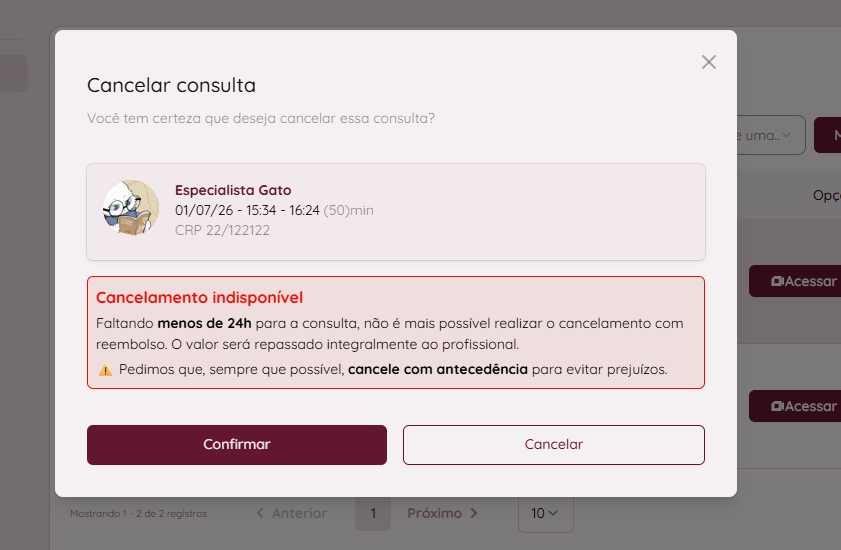
Task: Click the yellow warning triangle icon
Action: (106, 370)
